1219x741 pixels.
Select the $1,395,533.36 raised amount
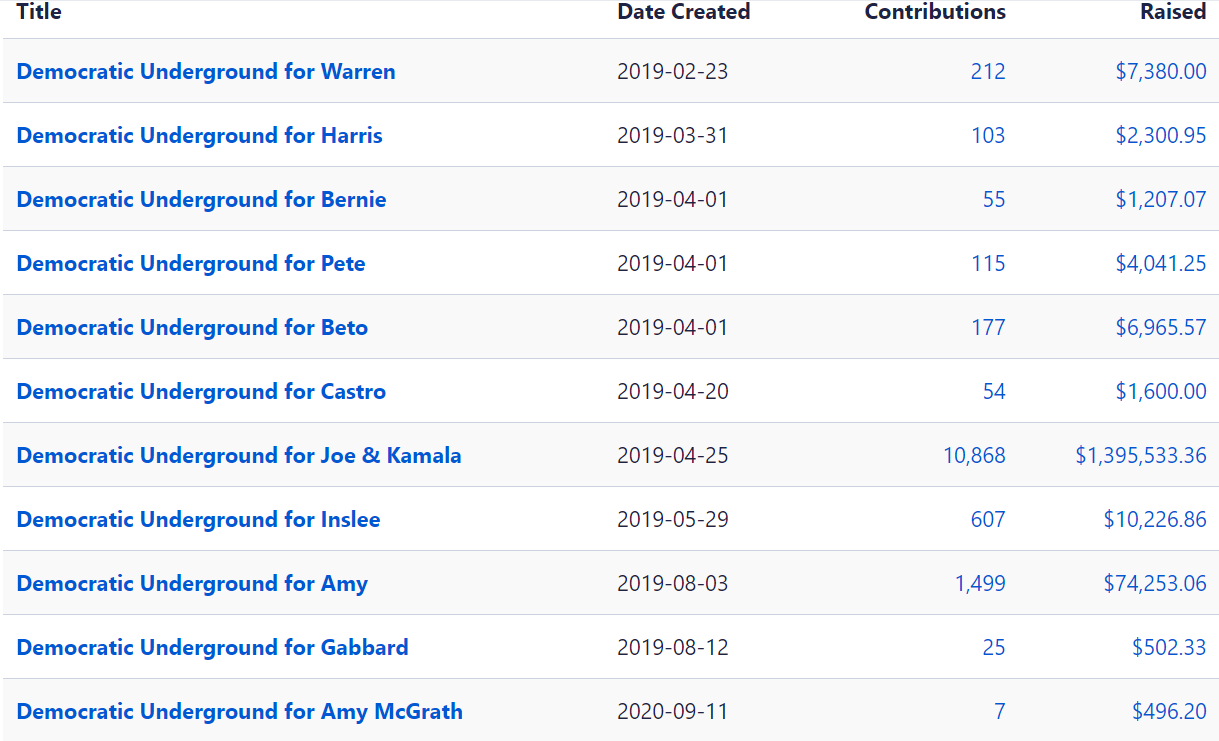pyautogui.click(x=1140, y=456)
